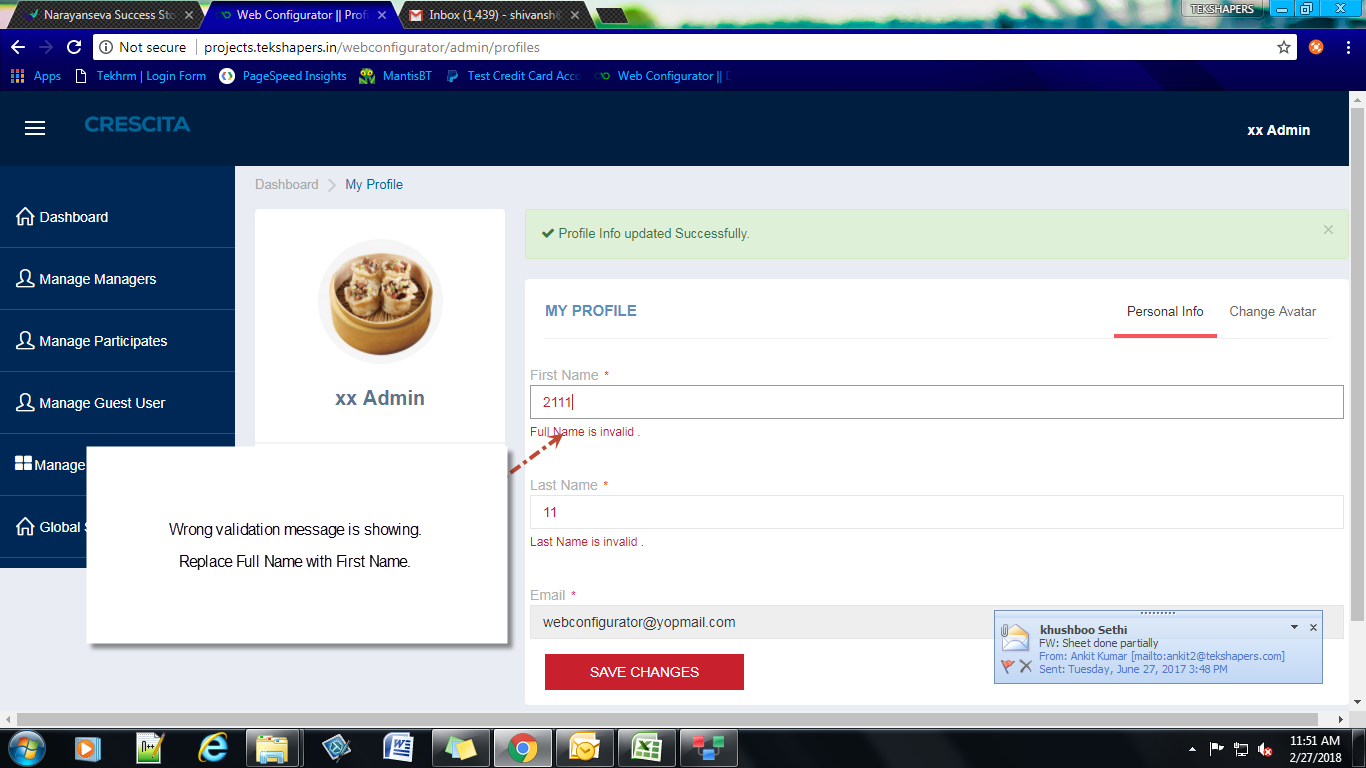Image resolution: width=1366 pixels, height=768 pixels.
Task: Close the Web Configurator Profile tab
Action: pyautogui.click(x=382, y=15)
